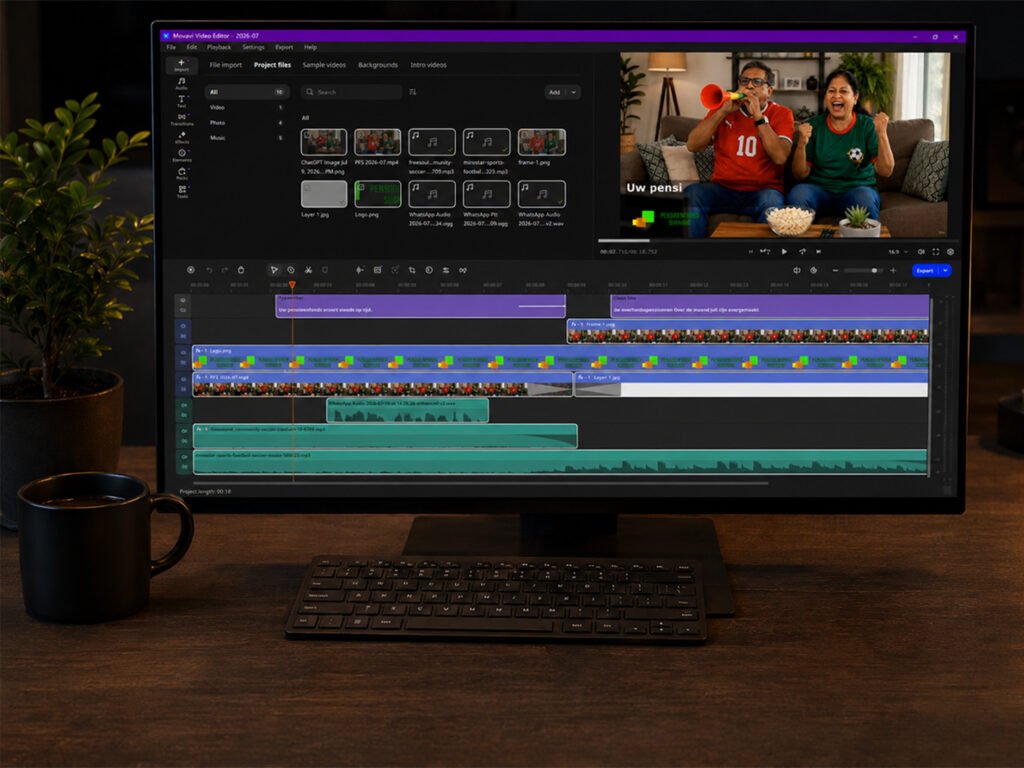Image resolution: width=1024 pixels, height=768 pixels.
Task: Delete selected clip with trash icon
Action: pyautogui.click(x=241, y=270)
